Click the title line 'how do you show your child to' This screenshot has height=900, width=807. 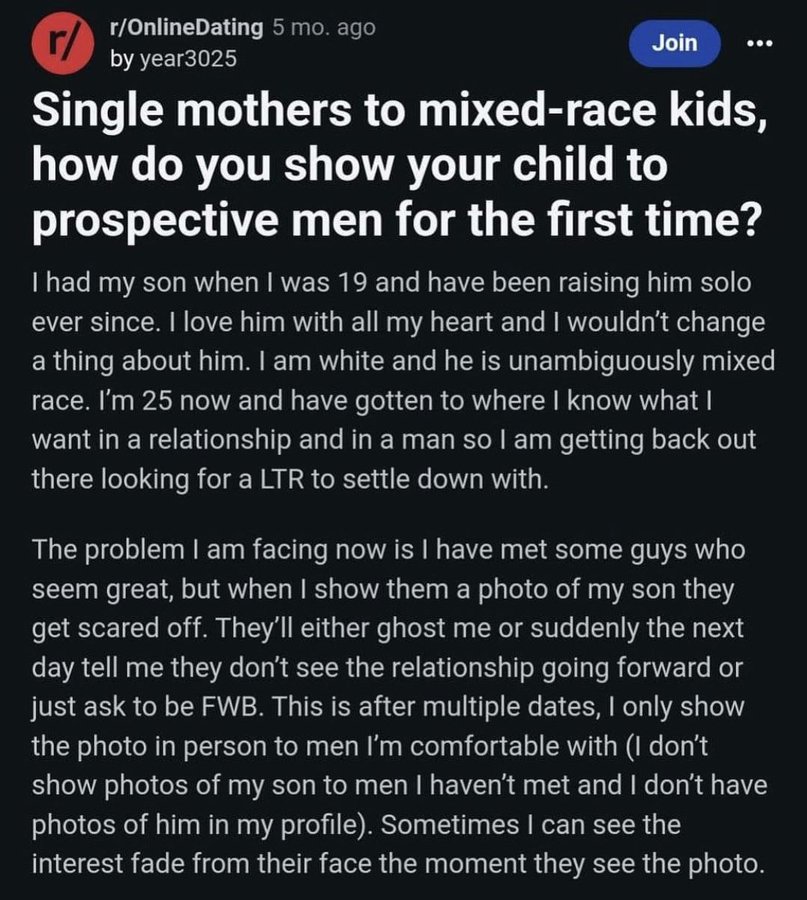pos(350,165)
